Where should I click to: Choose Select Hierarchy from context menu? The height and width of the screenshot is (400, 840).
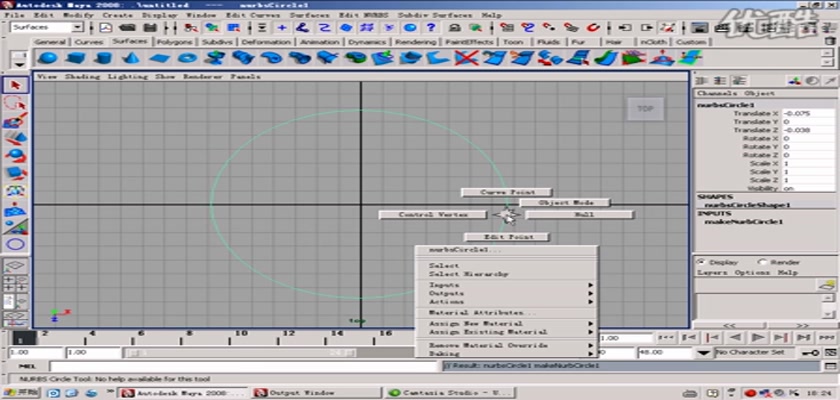pos(468,274)
